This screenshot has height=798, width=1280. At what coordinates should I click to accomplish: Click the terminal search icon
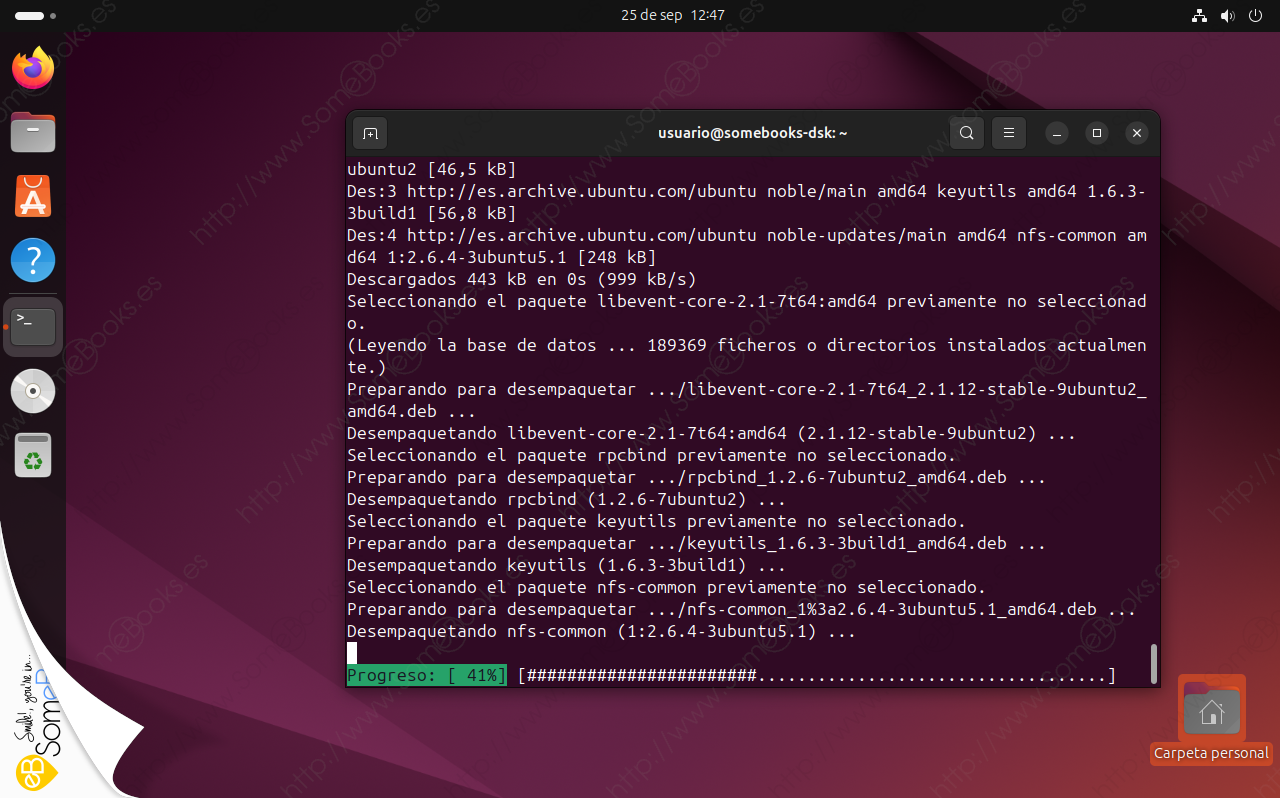966,133
